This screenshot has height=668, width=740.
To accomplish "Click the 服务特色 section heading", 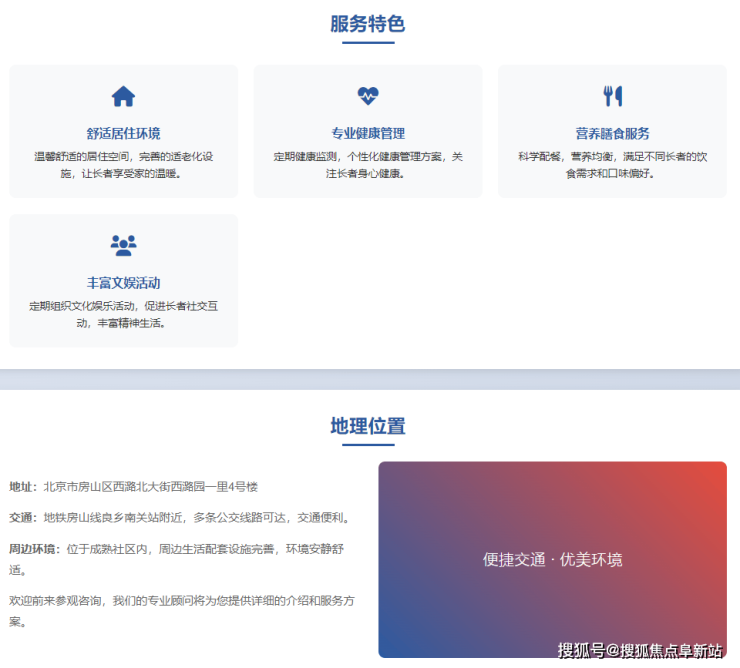I will pos(368,24).
